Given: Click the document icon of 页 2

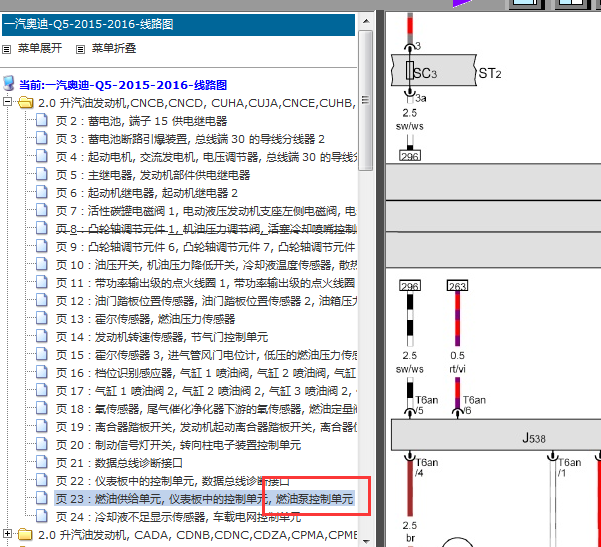Looking at the screenshot, I should pos(41,120).
